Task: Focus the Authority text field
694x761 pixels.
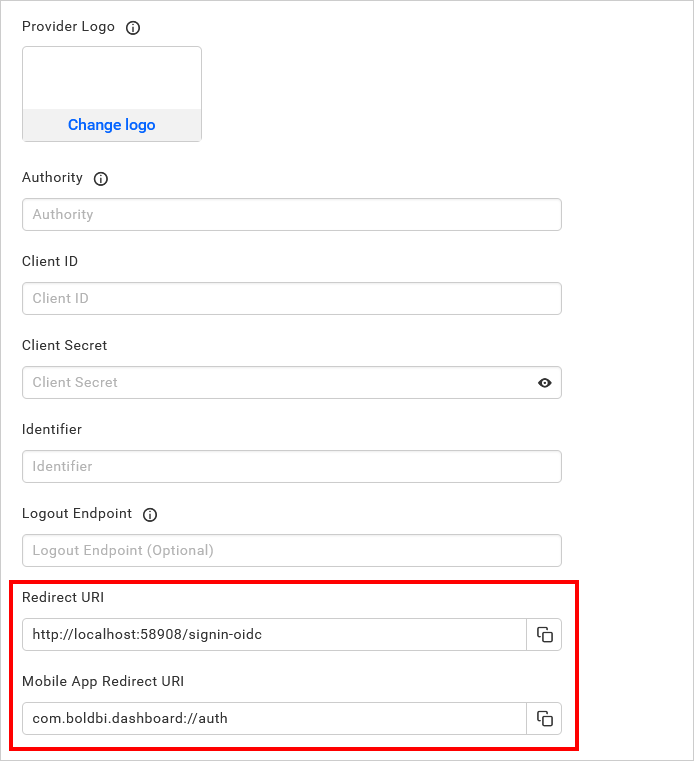Action: point(291,215)
